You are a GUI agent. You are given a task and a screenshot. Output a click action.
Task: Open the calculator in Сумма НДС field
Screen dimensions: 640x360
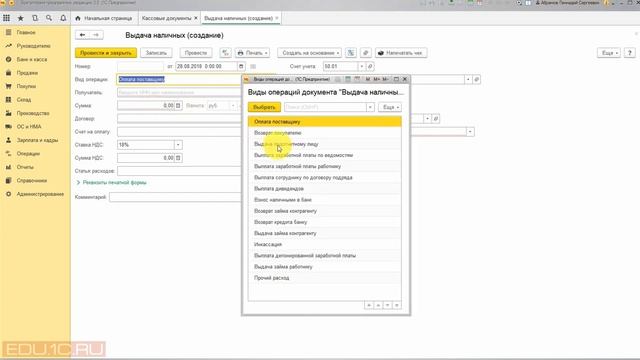coord(178,158)
